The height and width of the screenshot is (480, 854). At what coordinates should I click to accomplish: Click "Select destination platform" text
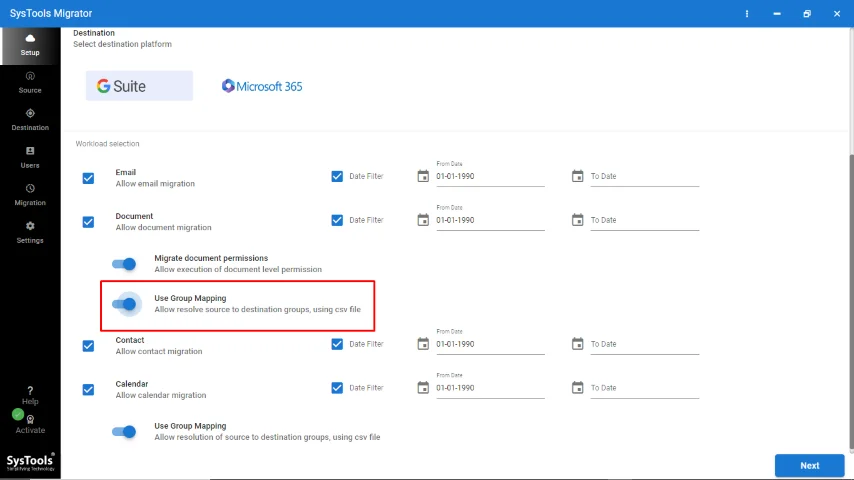(123, 44)
